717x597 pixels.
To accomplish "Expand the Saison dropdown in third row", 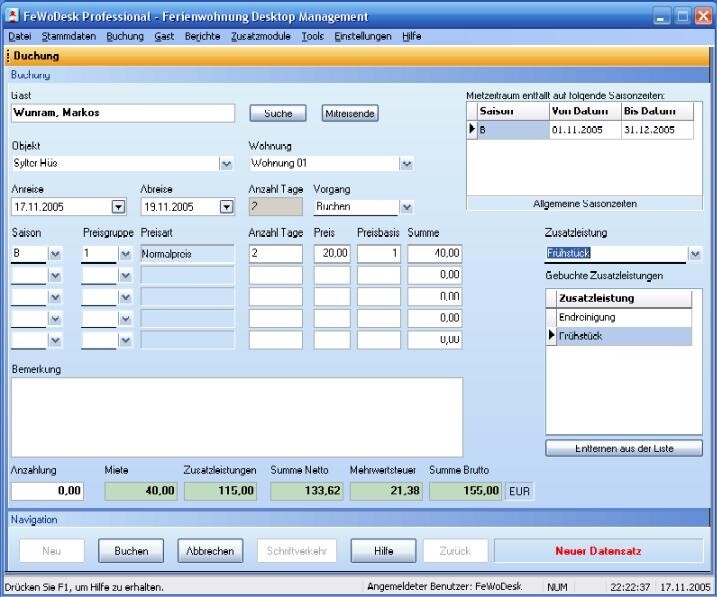I will coord(55,297).
